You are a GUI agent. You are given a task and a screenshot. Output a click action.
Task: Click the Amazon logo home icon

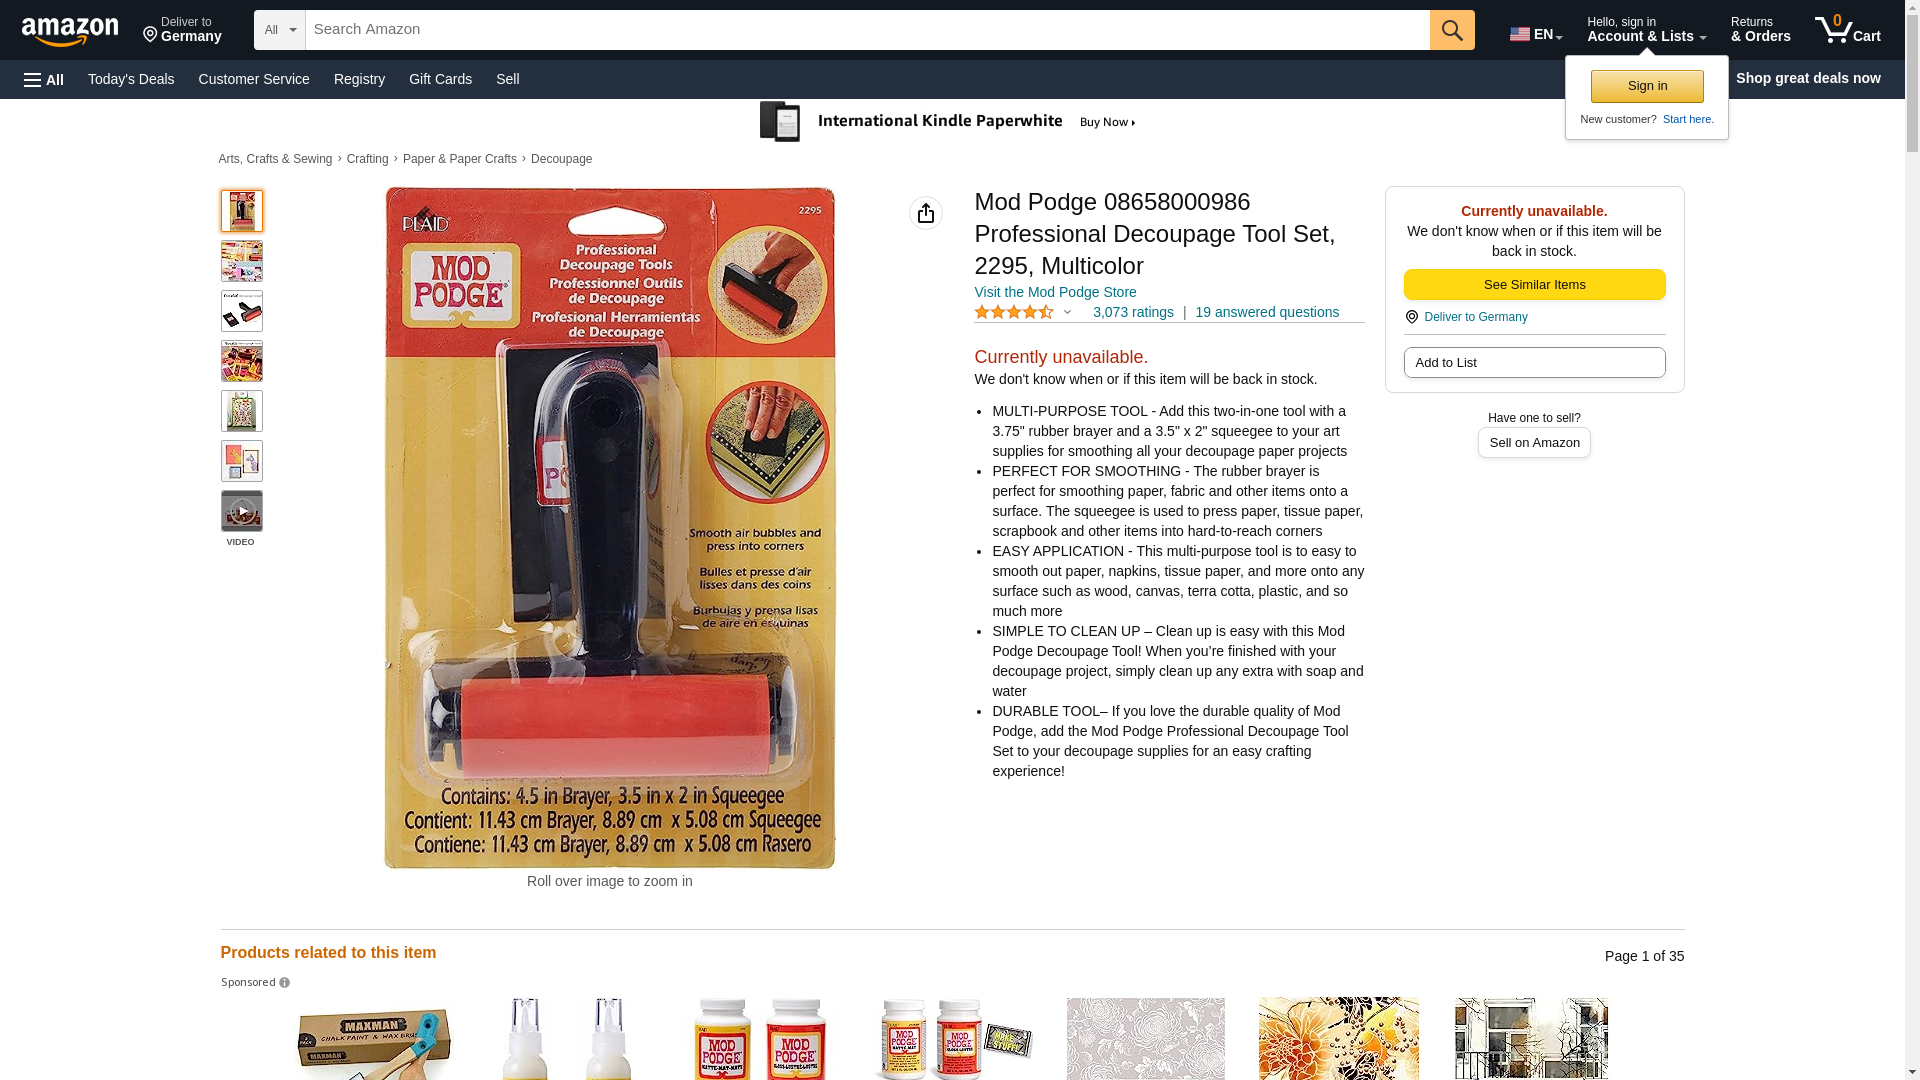click(70, 32)
